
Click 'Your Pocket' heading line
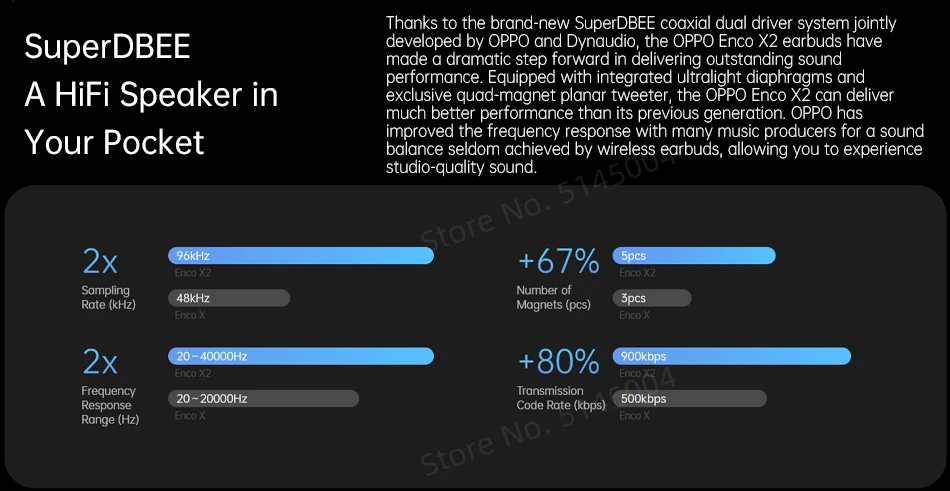[x=114, y=141]
